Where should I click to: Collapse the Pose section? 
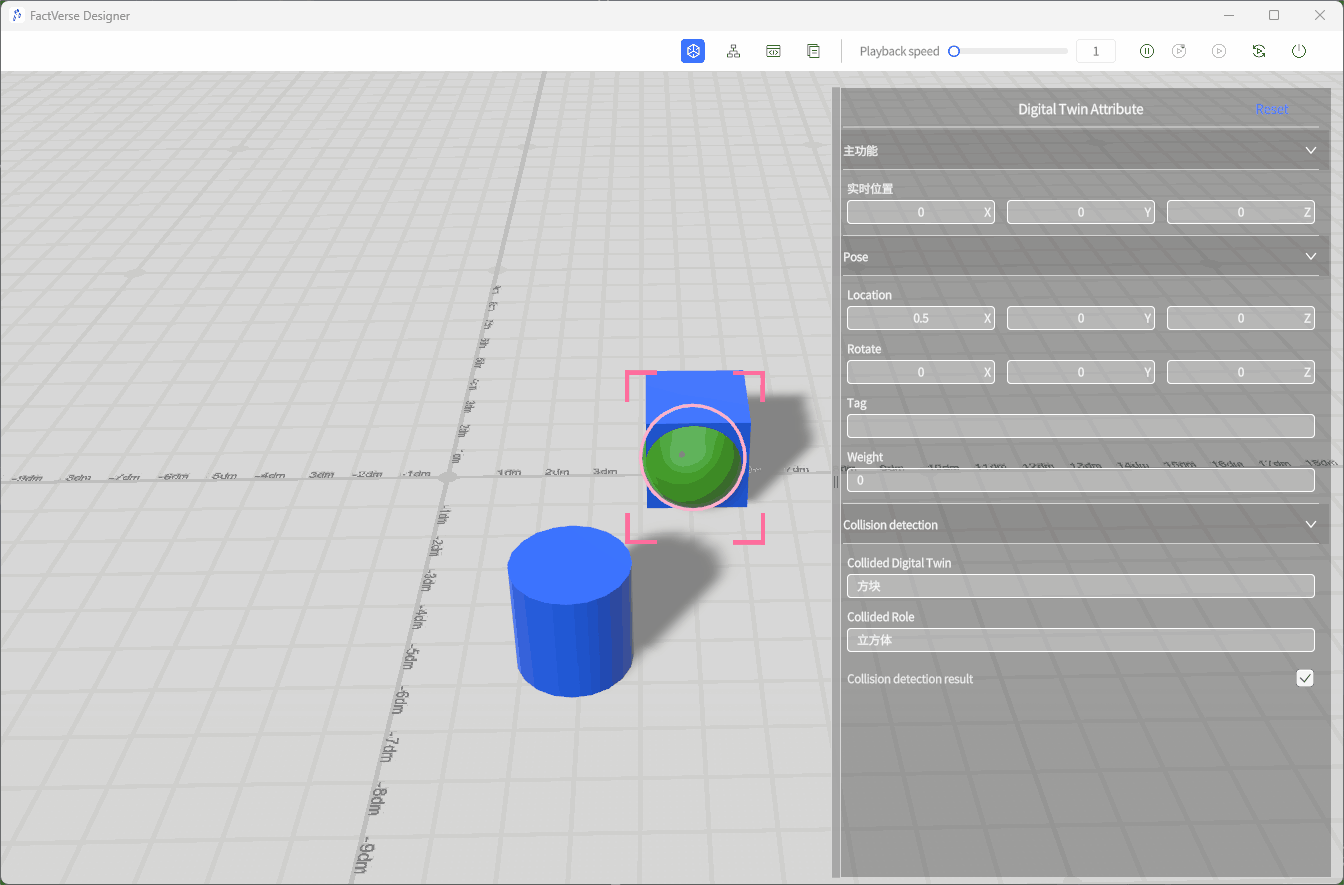(x=1310, y=256)
